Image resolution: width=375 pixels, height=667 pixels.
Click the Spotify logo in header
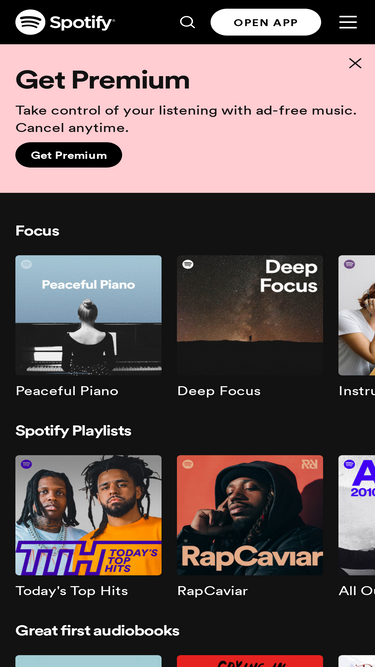65,22
